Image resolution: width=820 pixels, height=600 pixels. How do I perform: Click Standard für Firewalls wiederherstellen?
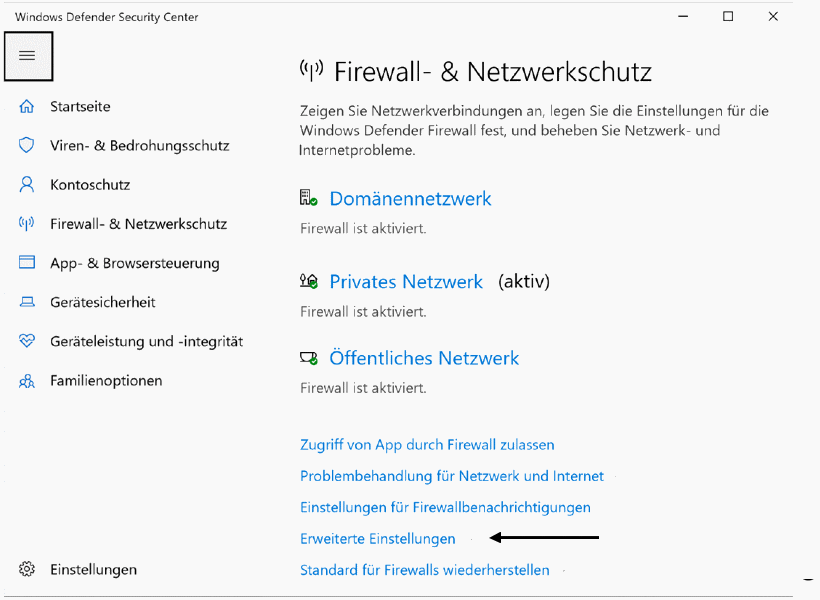[425, 570]
